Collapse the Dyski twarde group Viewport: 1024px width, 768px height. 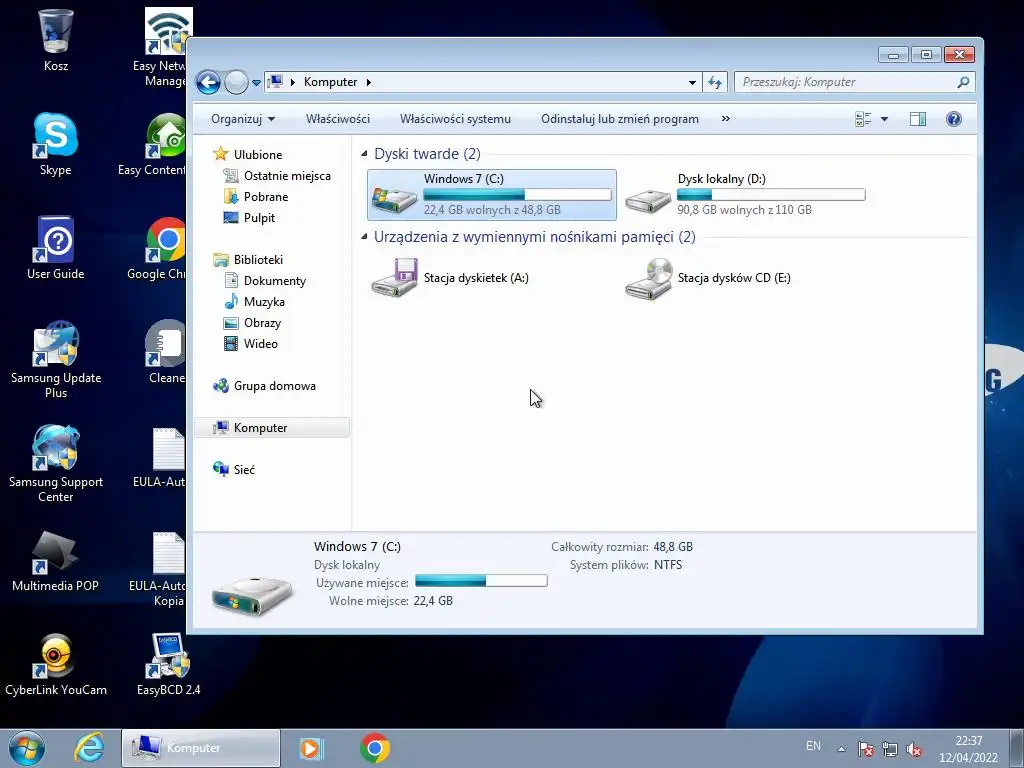tap(364, 153)
